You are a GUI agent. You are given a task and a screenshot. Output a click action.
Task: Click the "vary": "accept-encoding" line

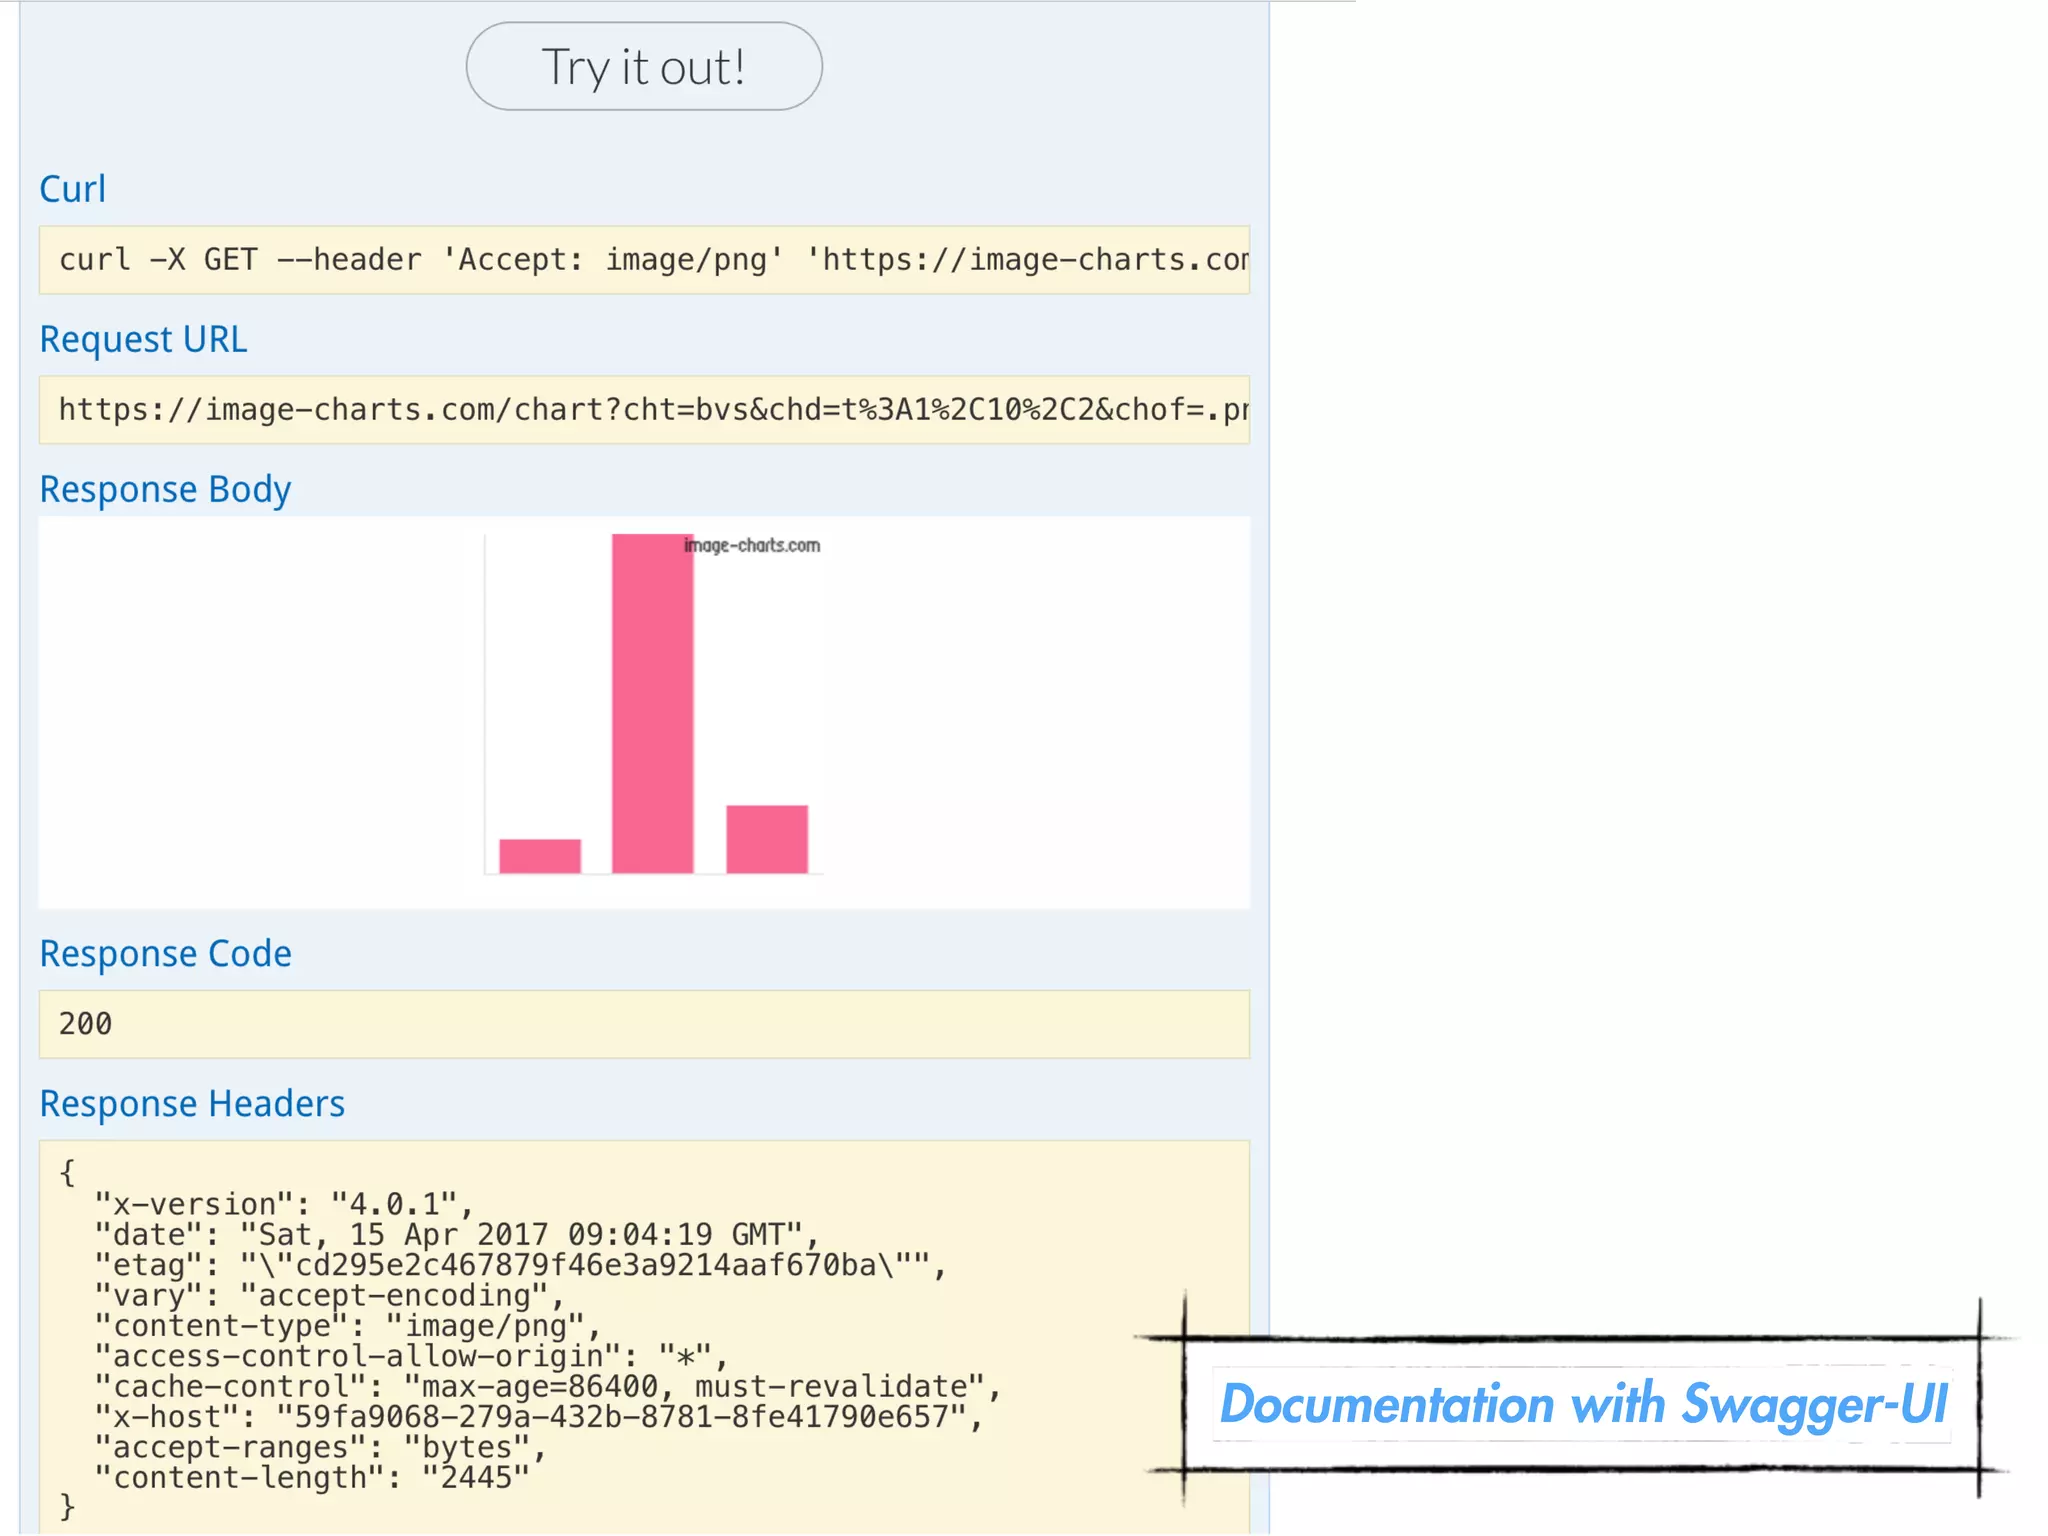pos(329,1295)
